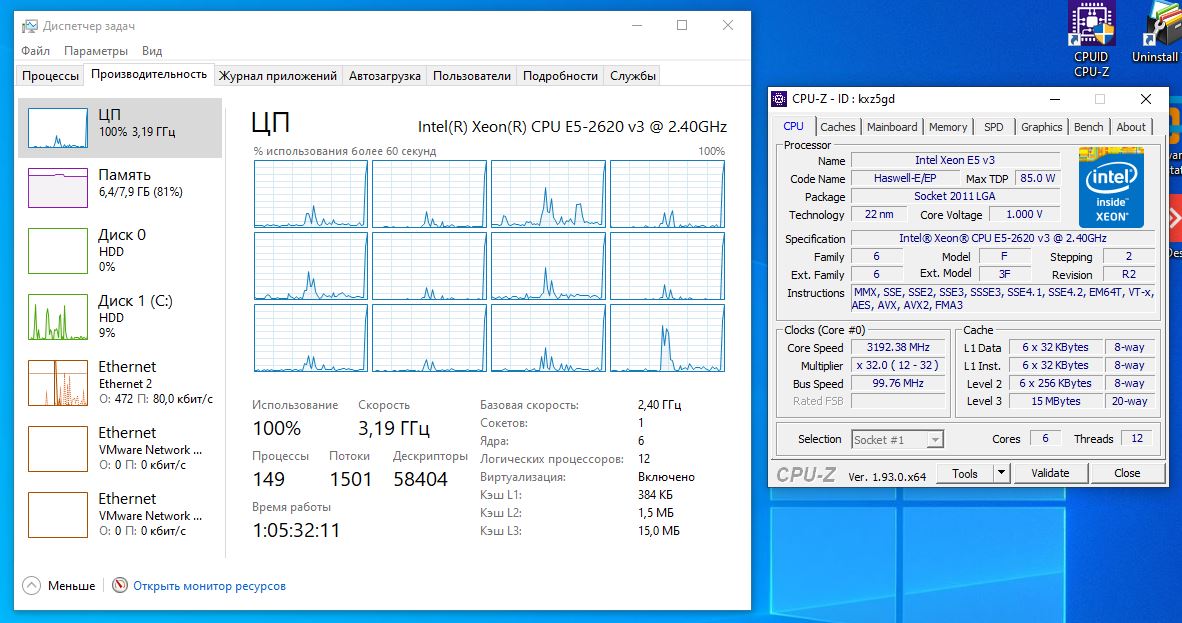Viewport: 1182px width, 623px height.
Task: Switch to the Процессы tab
Action: (50, 75)
